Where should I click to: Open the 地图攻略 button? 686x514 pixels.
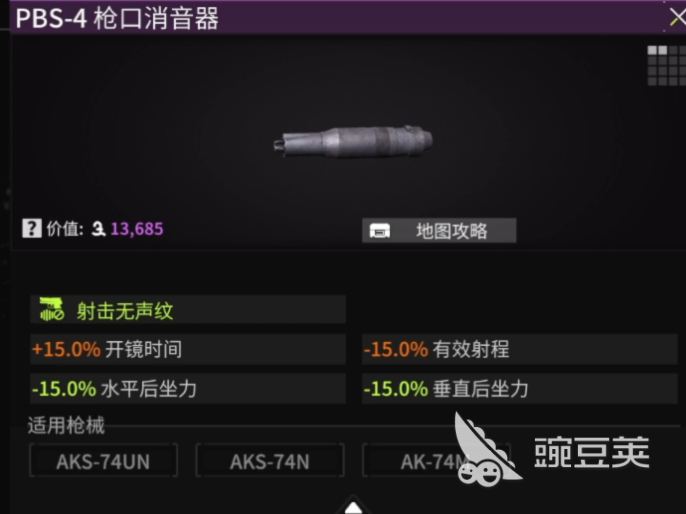tap(439, 231)
